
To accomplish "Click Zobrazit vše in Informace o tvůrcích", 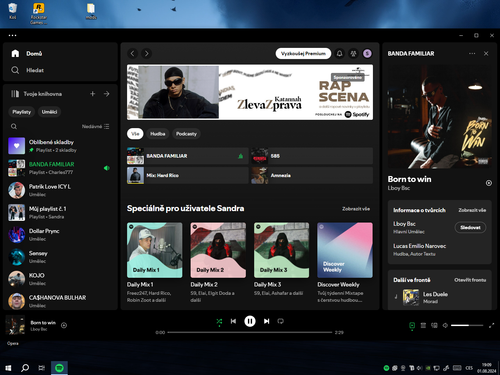I will point(472,210).
